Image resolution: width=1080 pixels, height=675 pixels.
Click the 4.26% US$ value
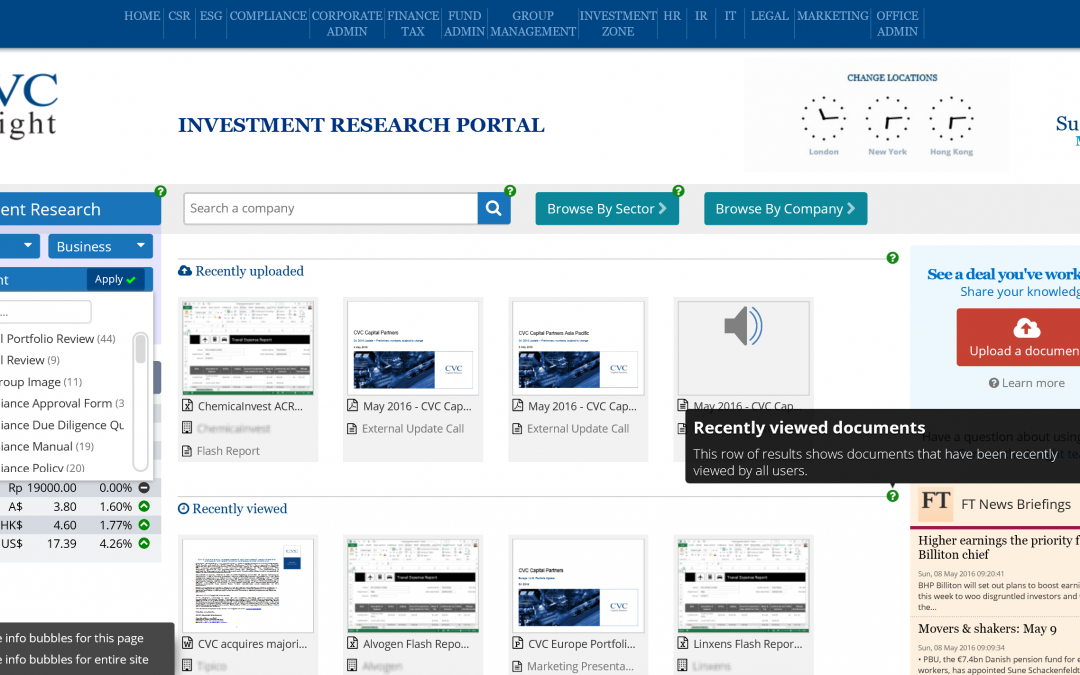[x=116, y=543]
